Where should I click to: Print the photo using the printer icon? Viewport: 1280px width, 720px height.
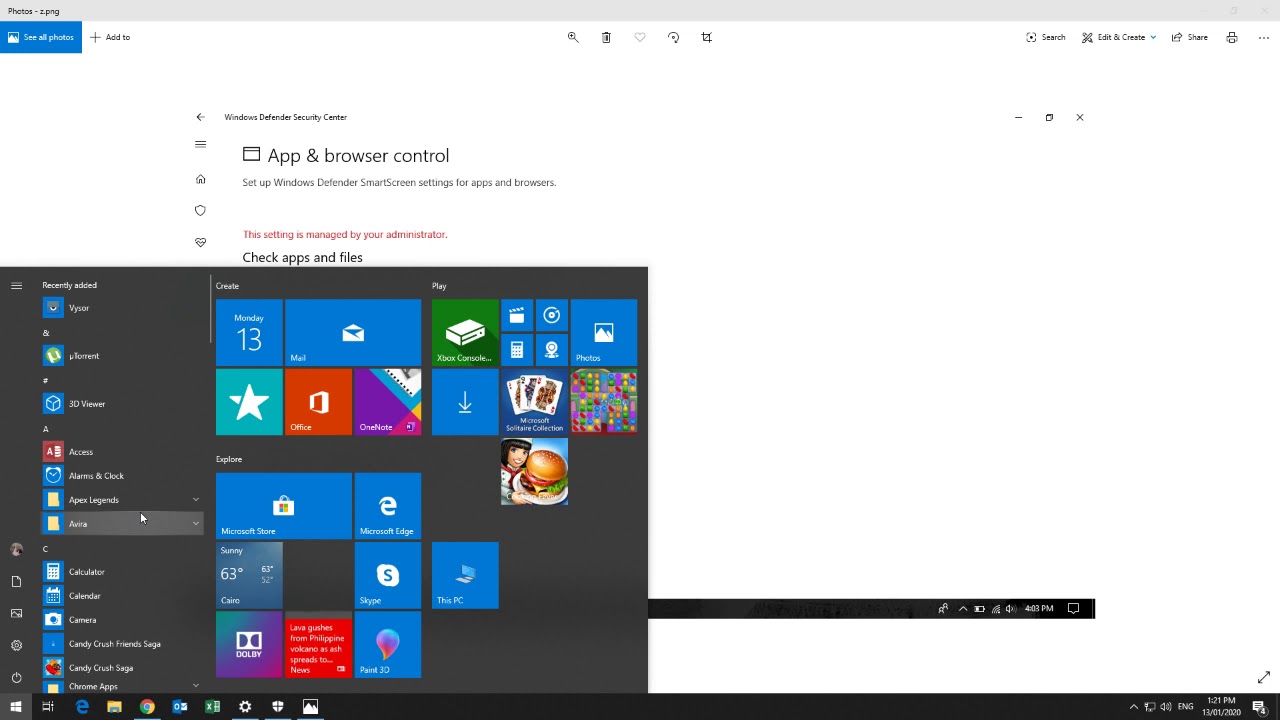(x=1232, y=37)
